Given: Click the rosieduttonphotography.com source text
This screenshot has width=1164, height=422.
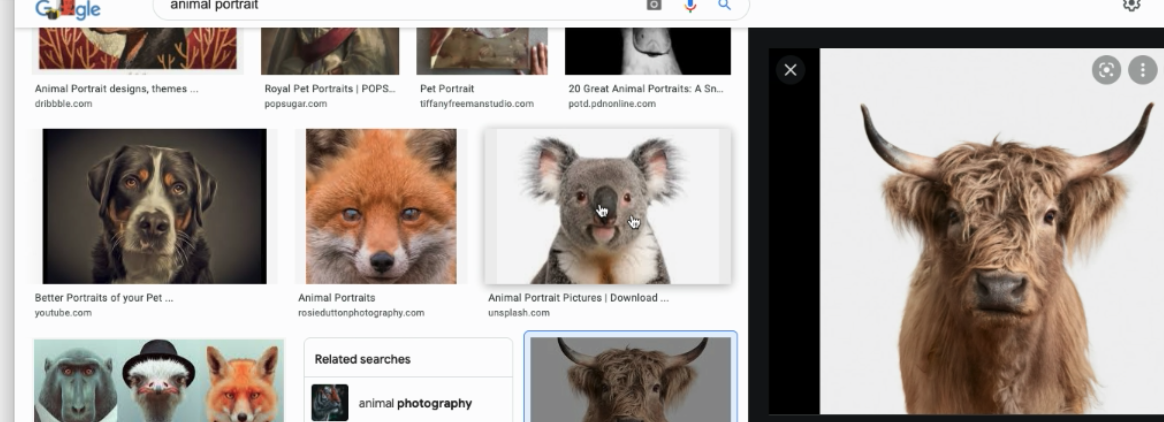Looking at the screenshot, I should click(361, 313).
